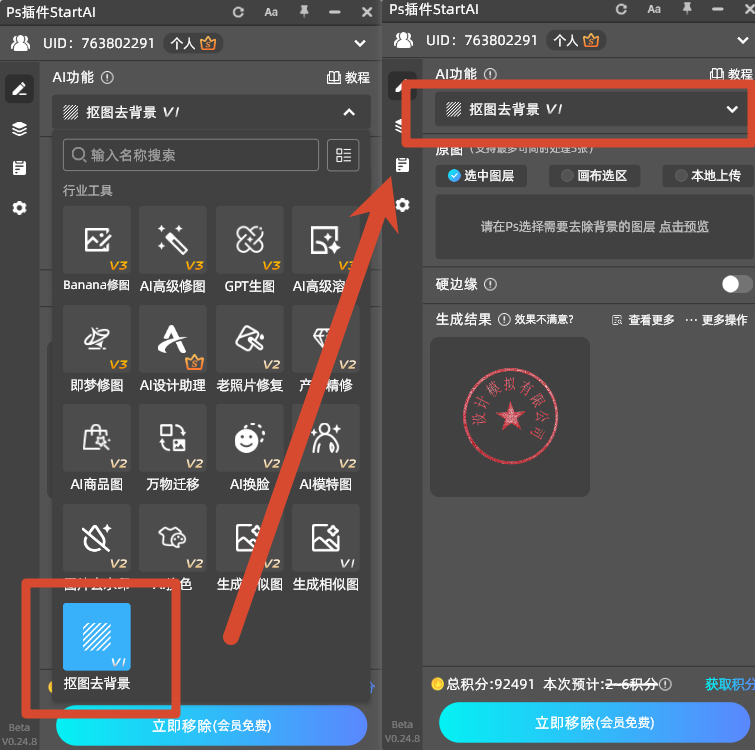Expand the UID account chevron in left panel
755x750 pixels.
pos(360,43)
